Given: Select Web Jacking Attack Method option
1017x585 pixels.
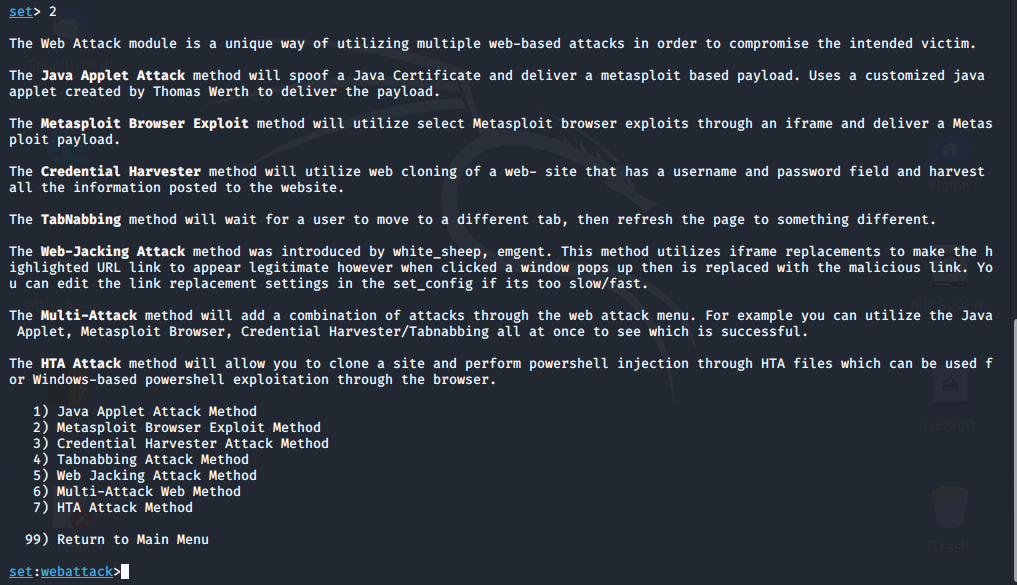Looking at the screenshot, I should [156, 475].
